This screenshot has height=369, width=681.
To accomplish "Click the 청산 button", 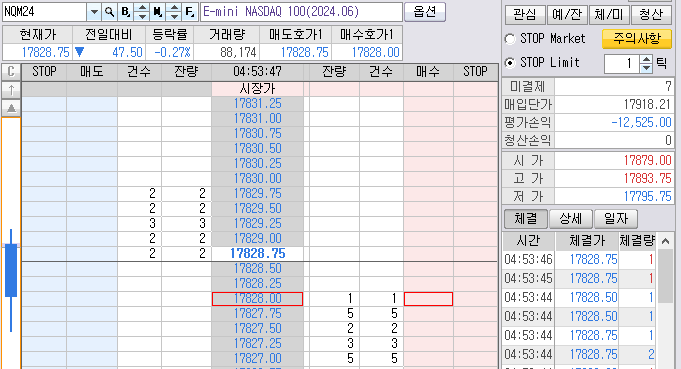I will (x=651, y=15).
